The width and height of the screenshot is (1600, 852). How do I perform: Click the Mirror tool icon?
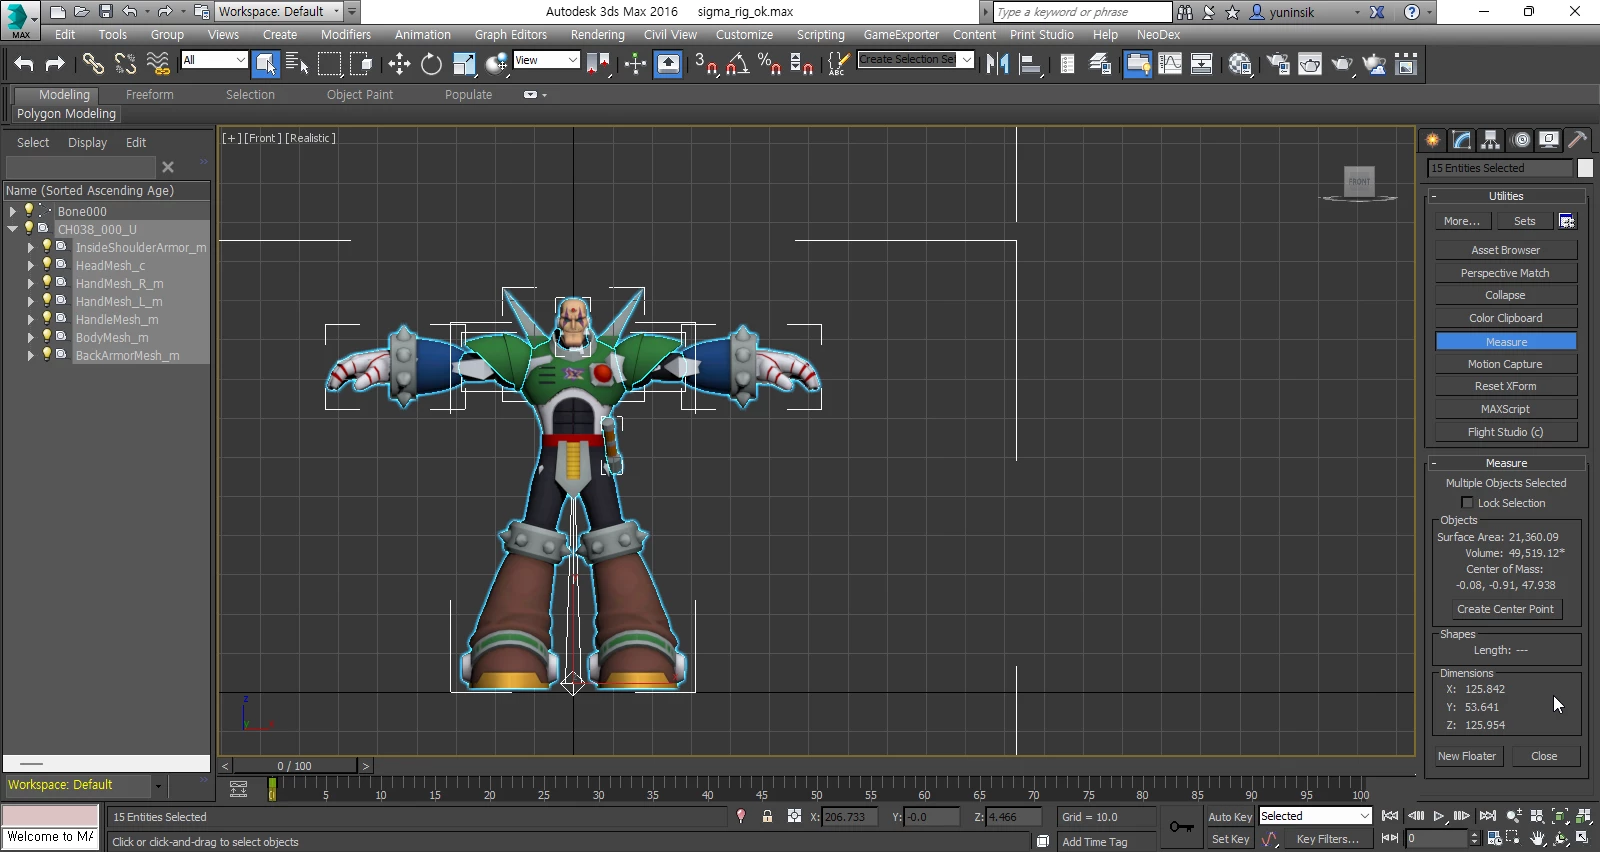[x=997, y=64]
